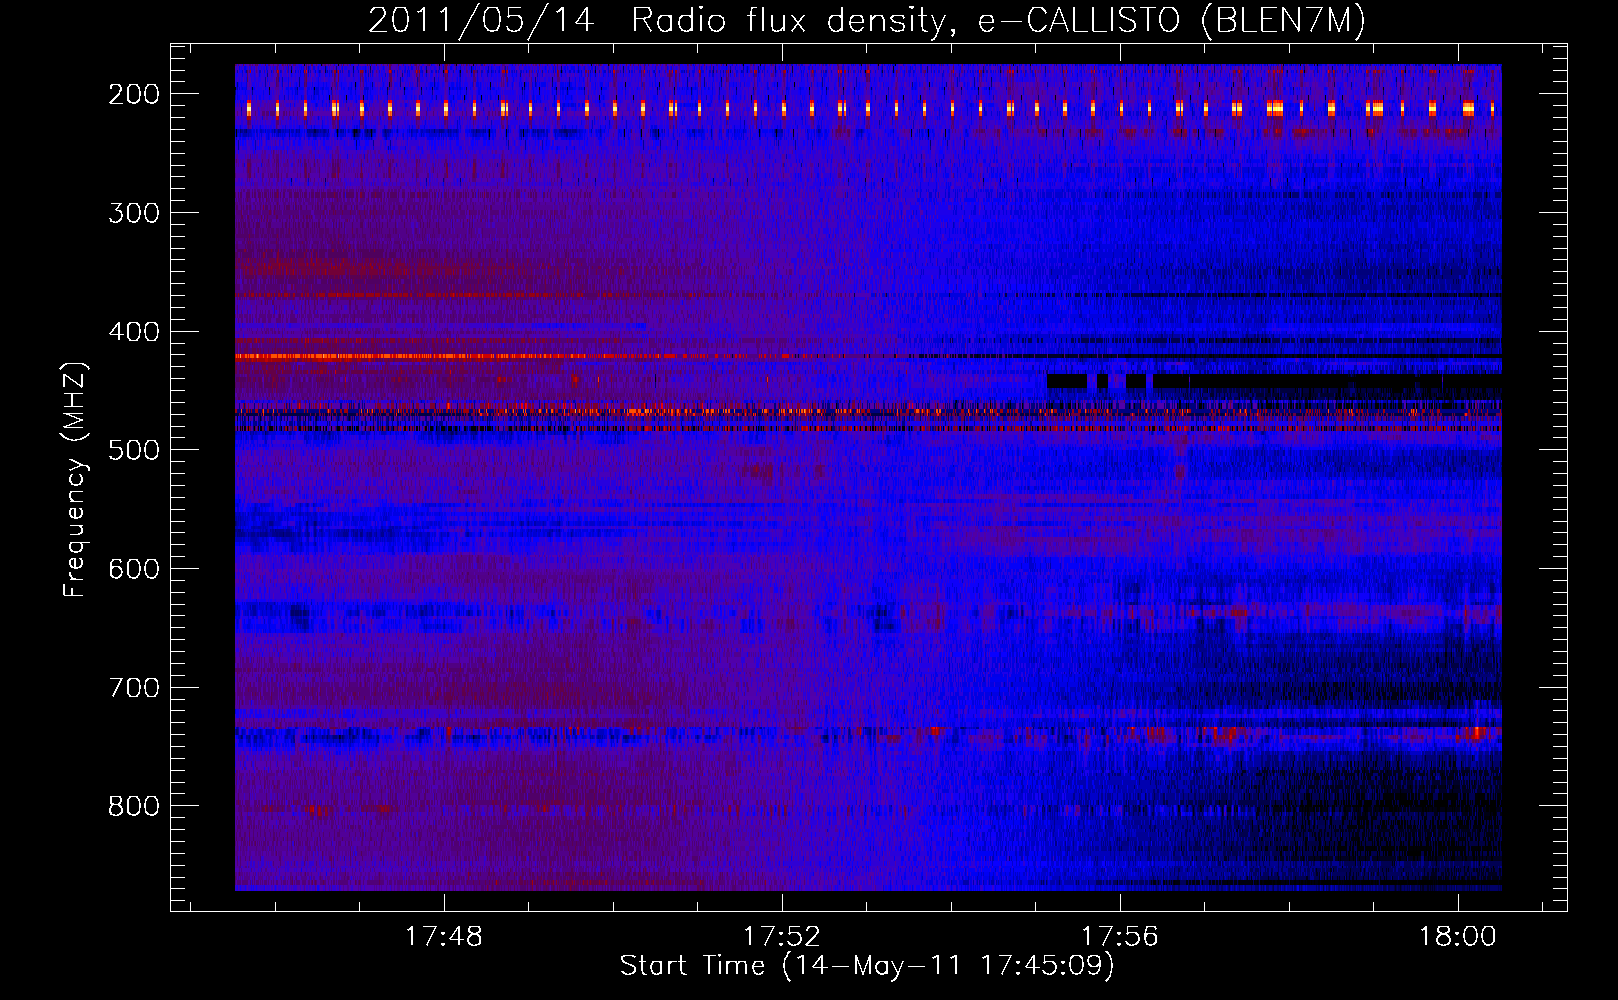Select the 600 frequency tick label
This screenshot has width=1618, height=1000.
pyautogui.click(x=134, y=570)
